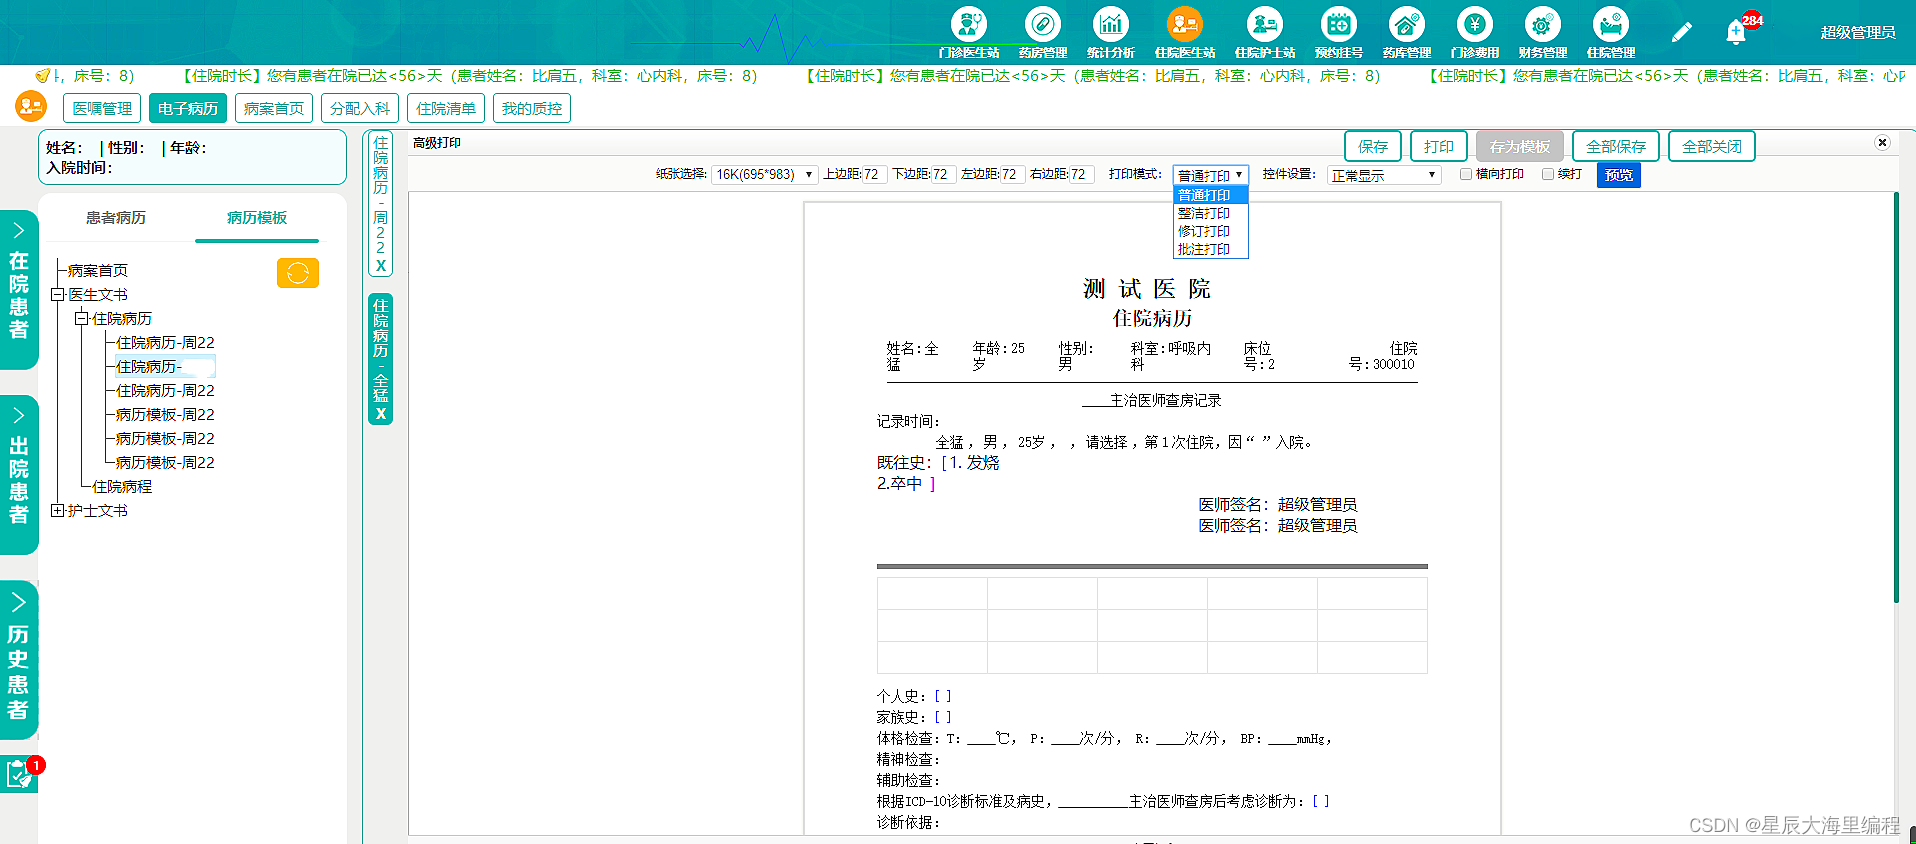Open the 医嘱管理 tab

[x=102, y=108]
